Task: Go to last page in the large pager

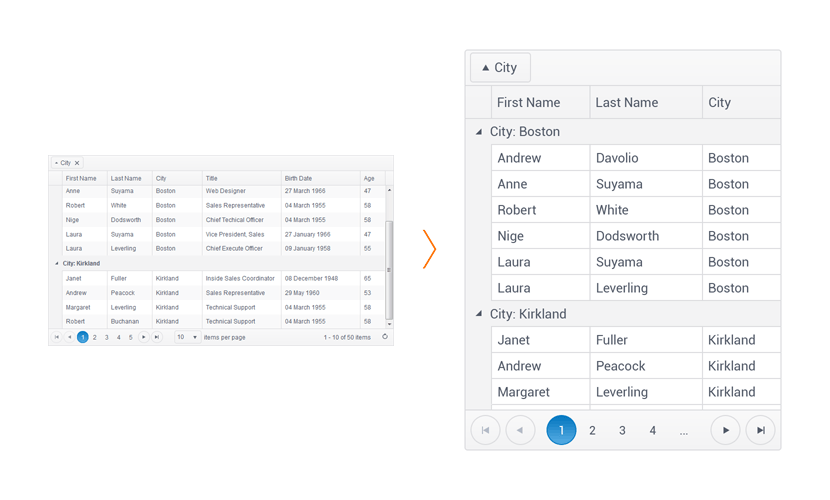Action: [x=760, y=430]
